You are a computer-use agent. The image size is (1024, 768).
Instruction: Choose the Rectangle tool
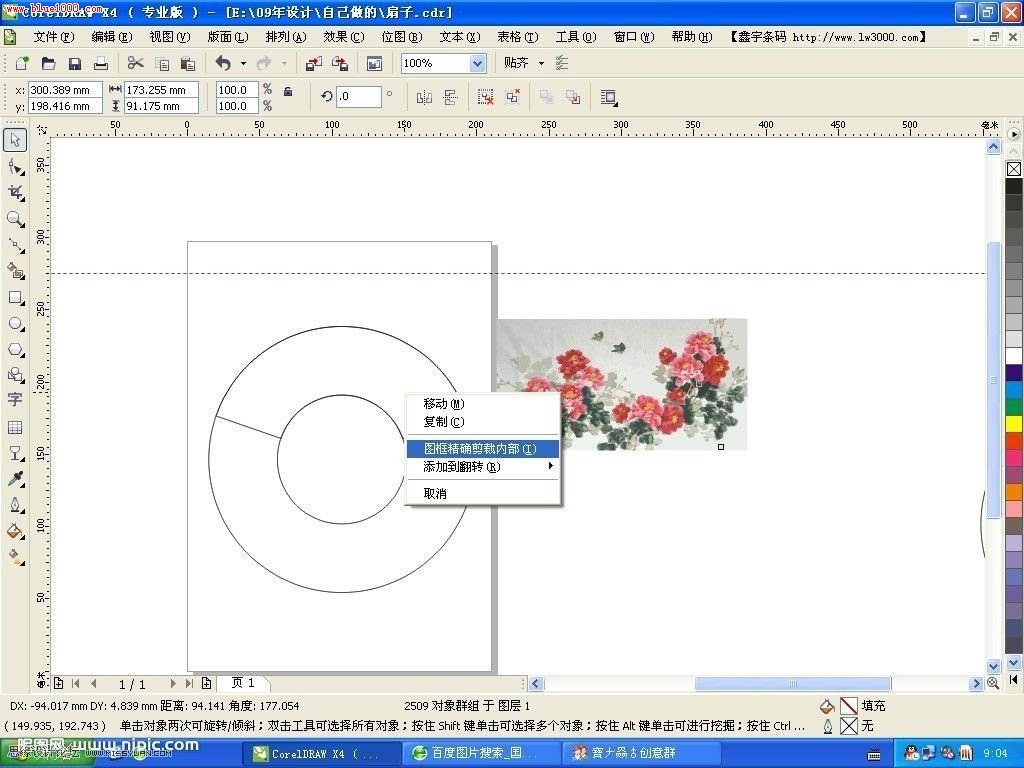14,298
